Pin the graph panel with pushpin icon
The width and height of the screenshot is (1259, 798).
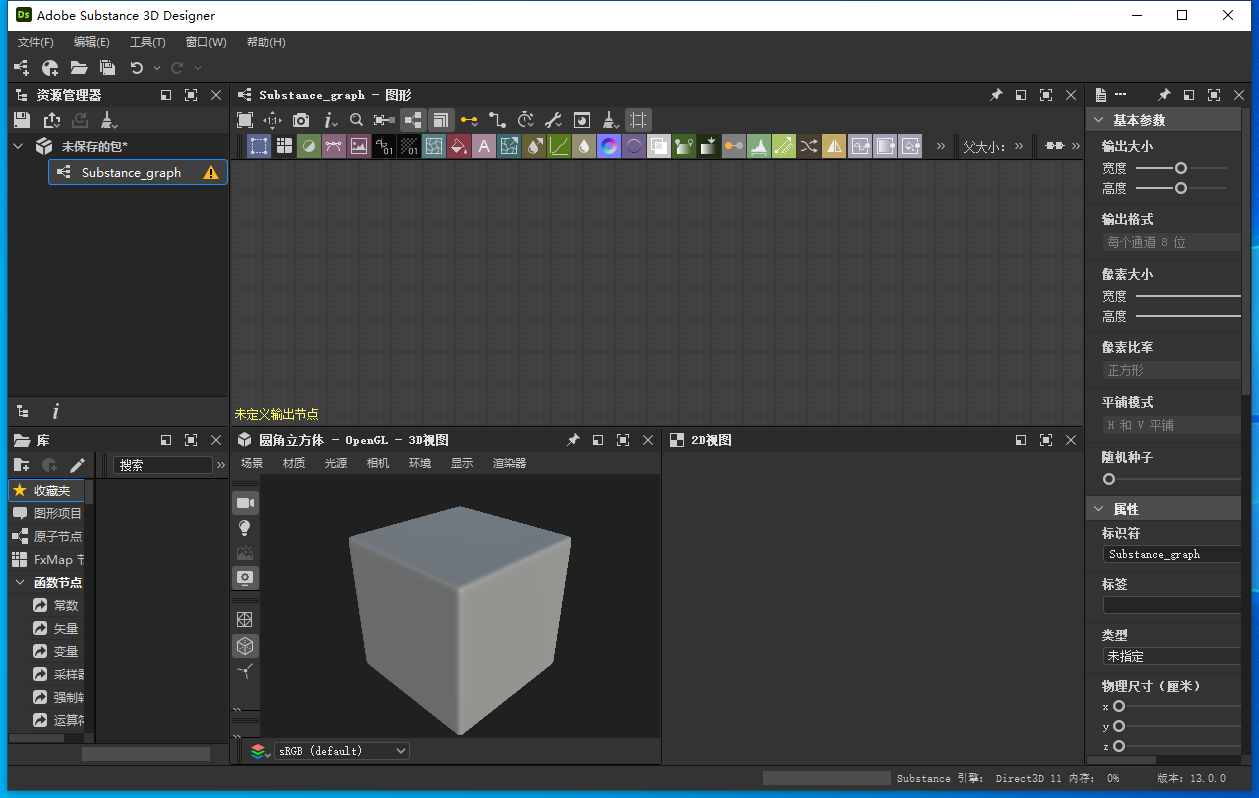996,95
